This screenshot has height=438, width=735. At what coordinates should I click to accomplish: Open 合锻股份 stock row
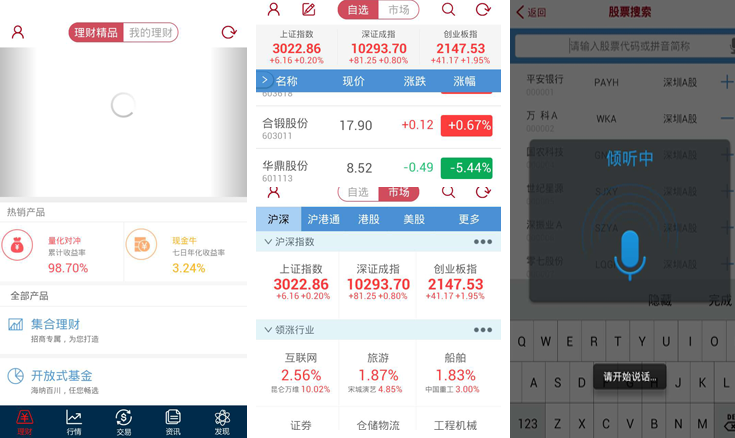point(378,128)
